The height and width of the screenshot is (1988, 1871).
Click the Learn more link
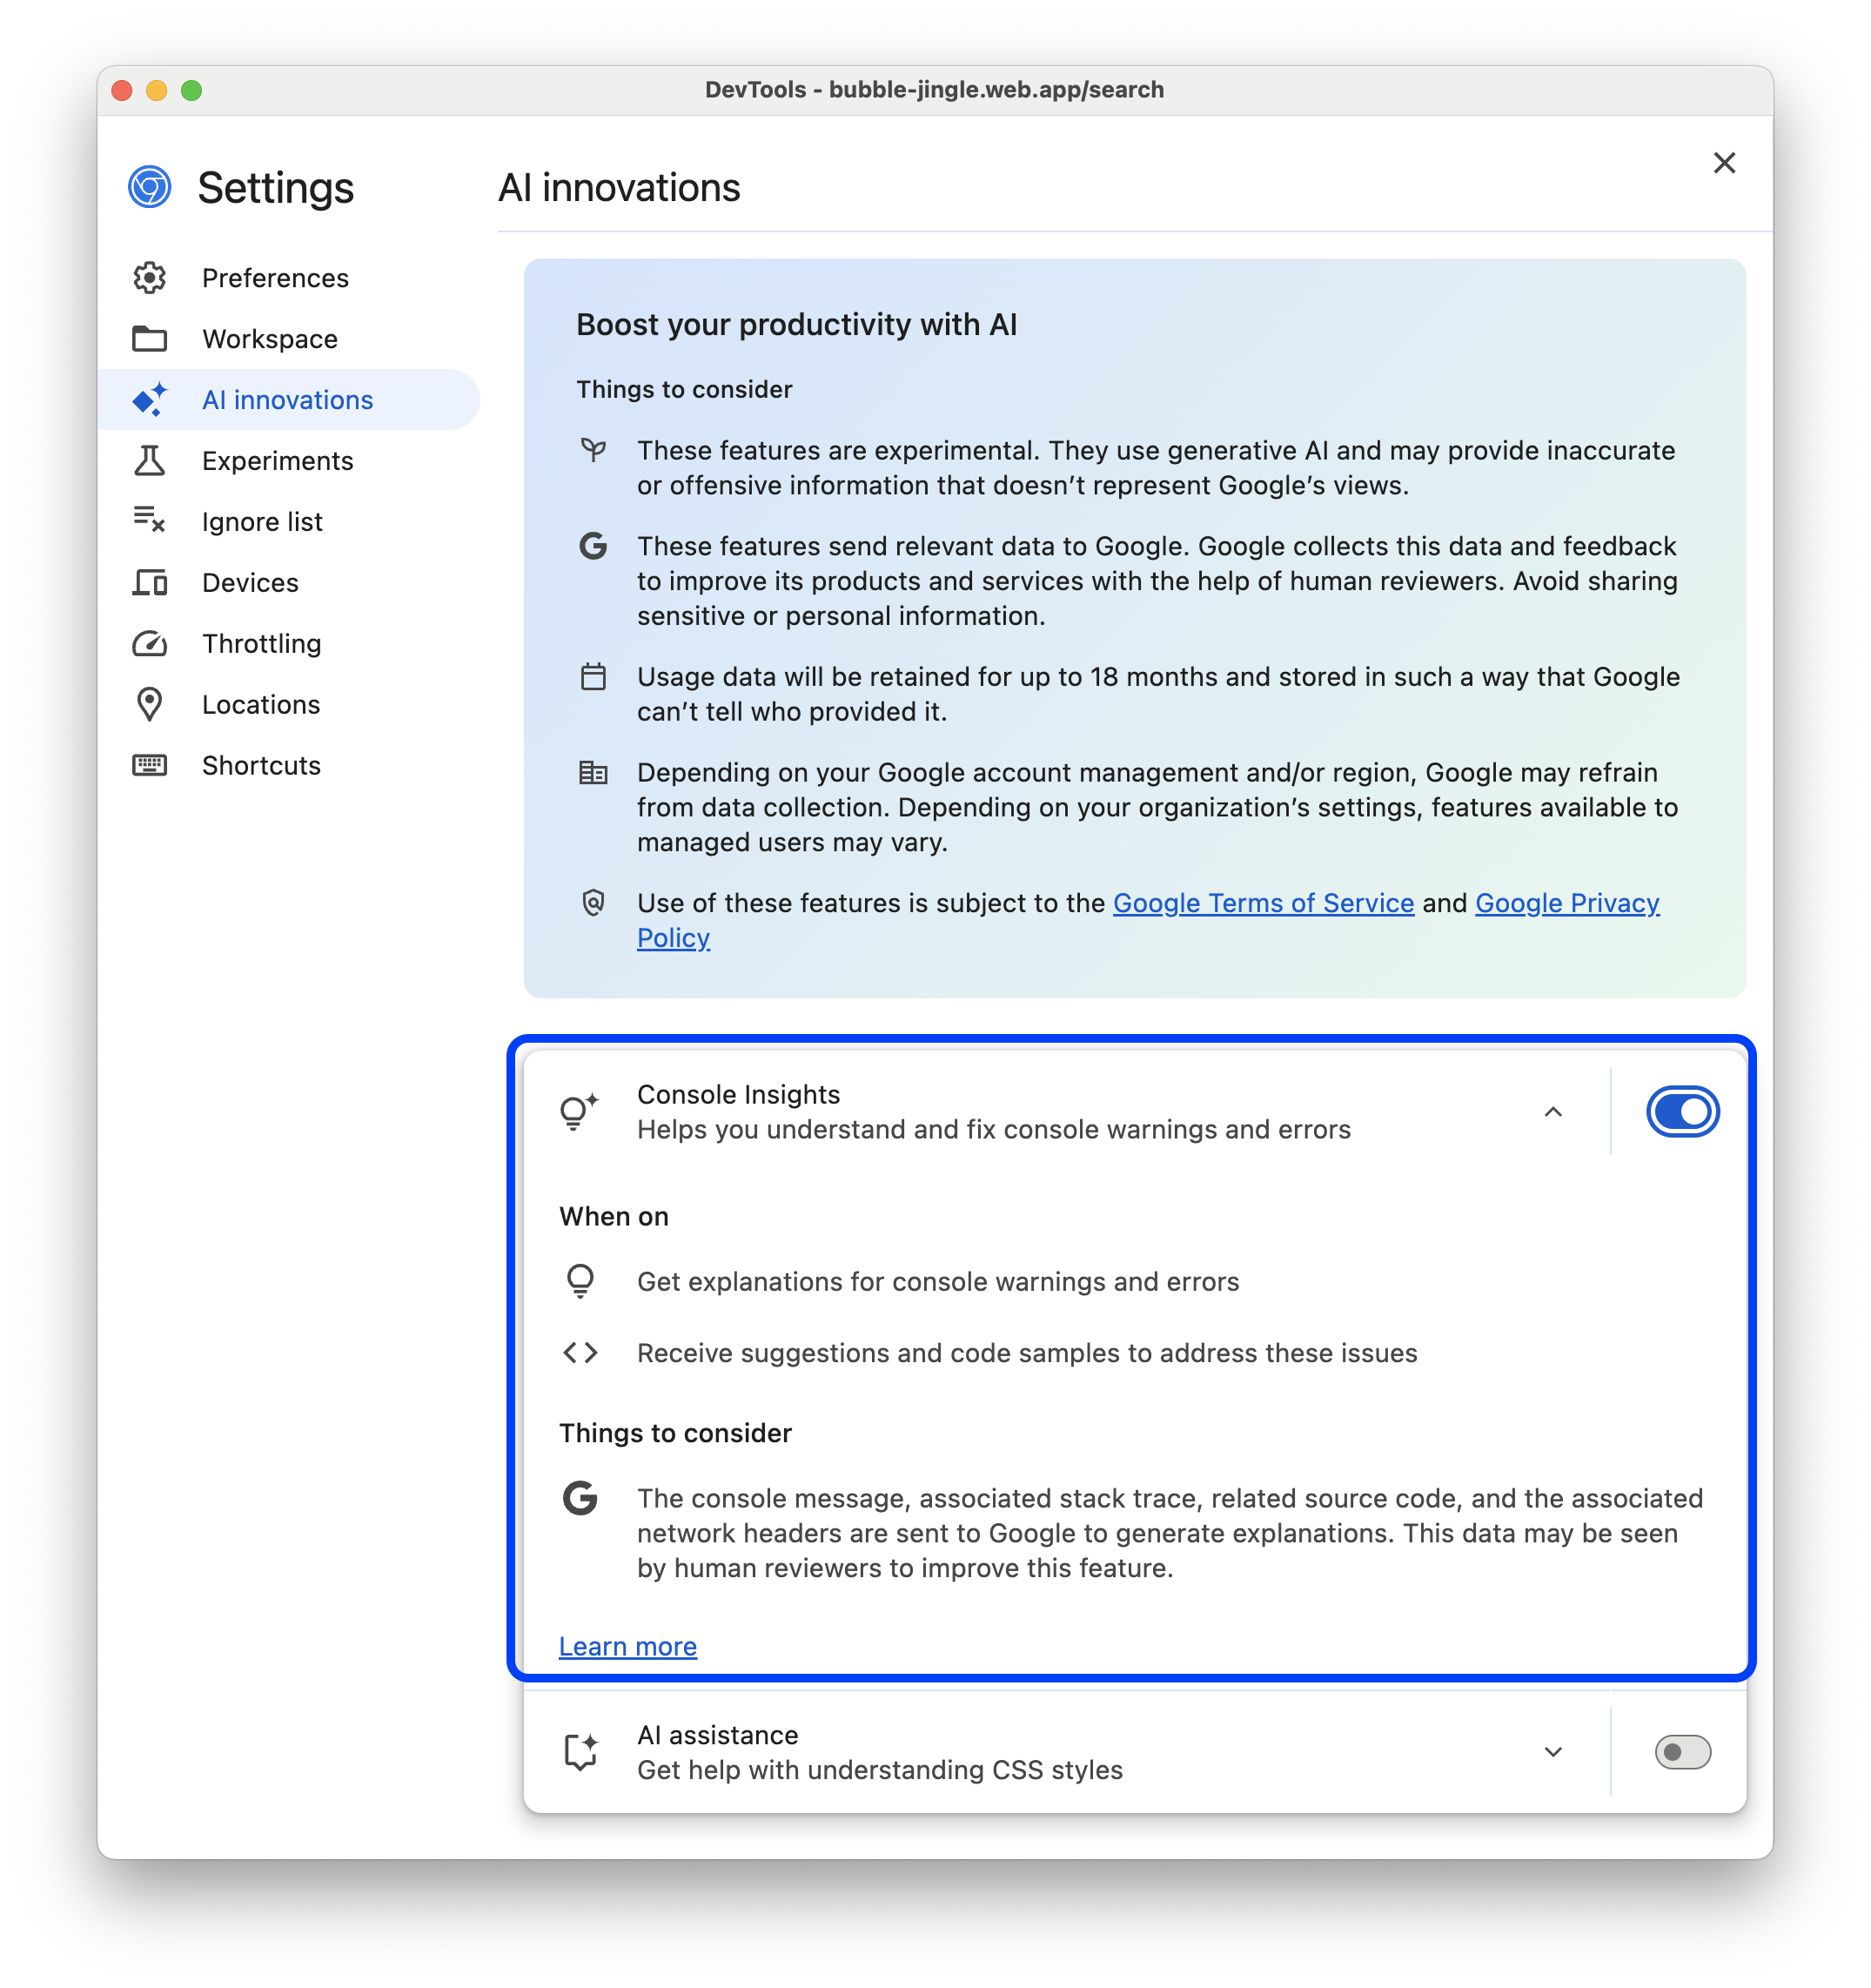(627, 1645)
